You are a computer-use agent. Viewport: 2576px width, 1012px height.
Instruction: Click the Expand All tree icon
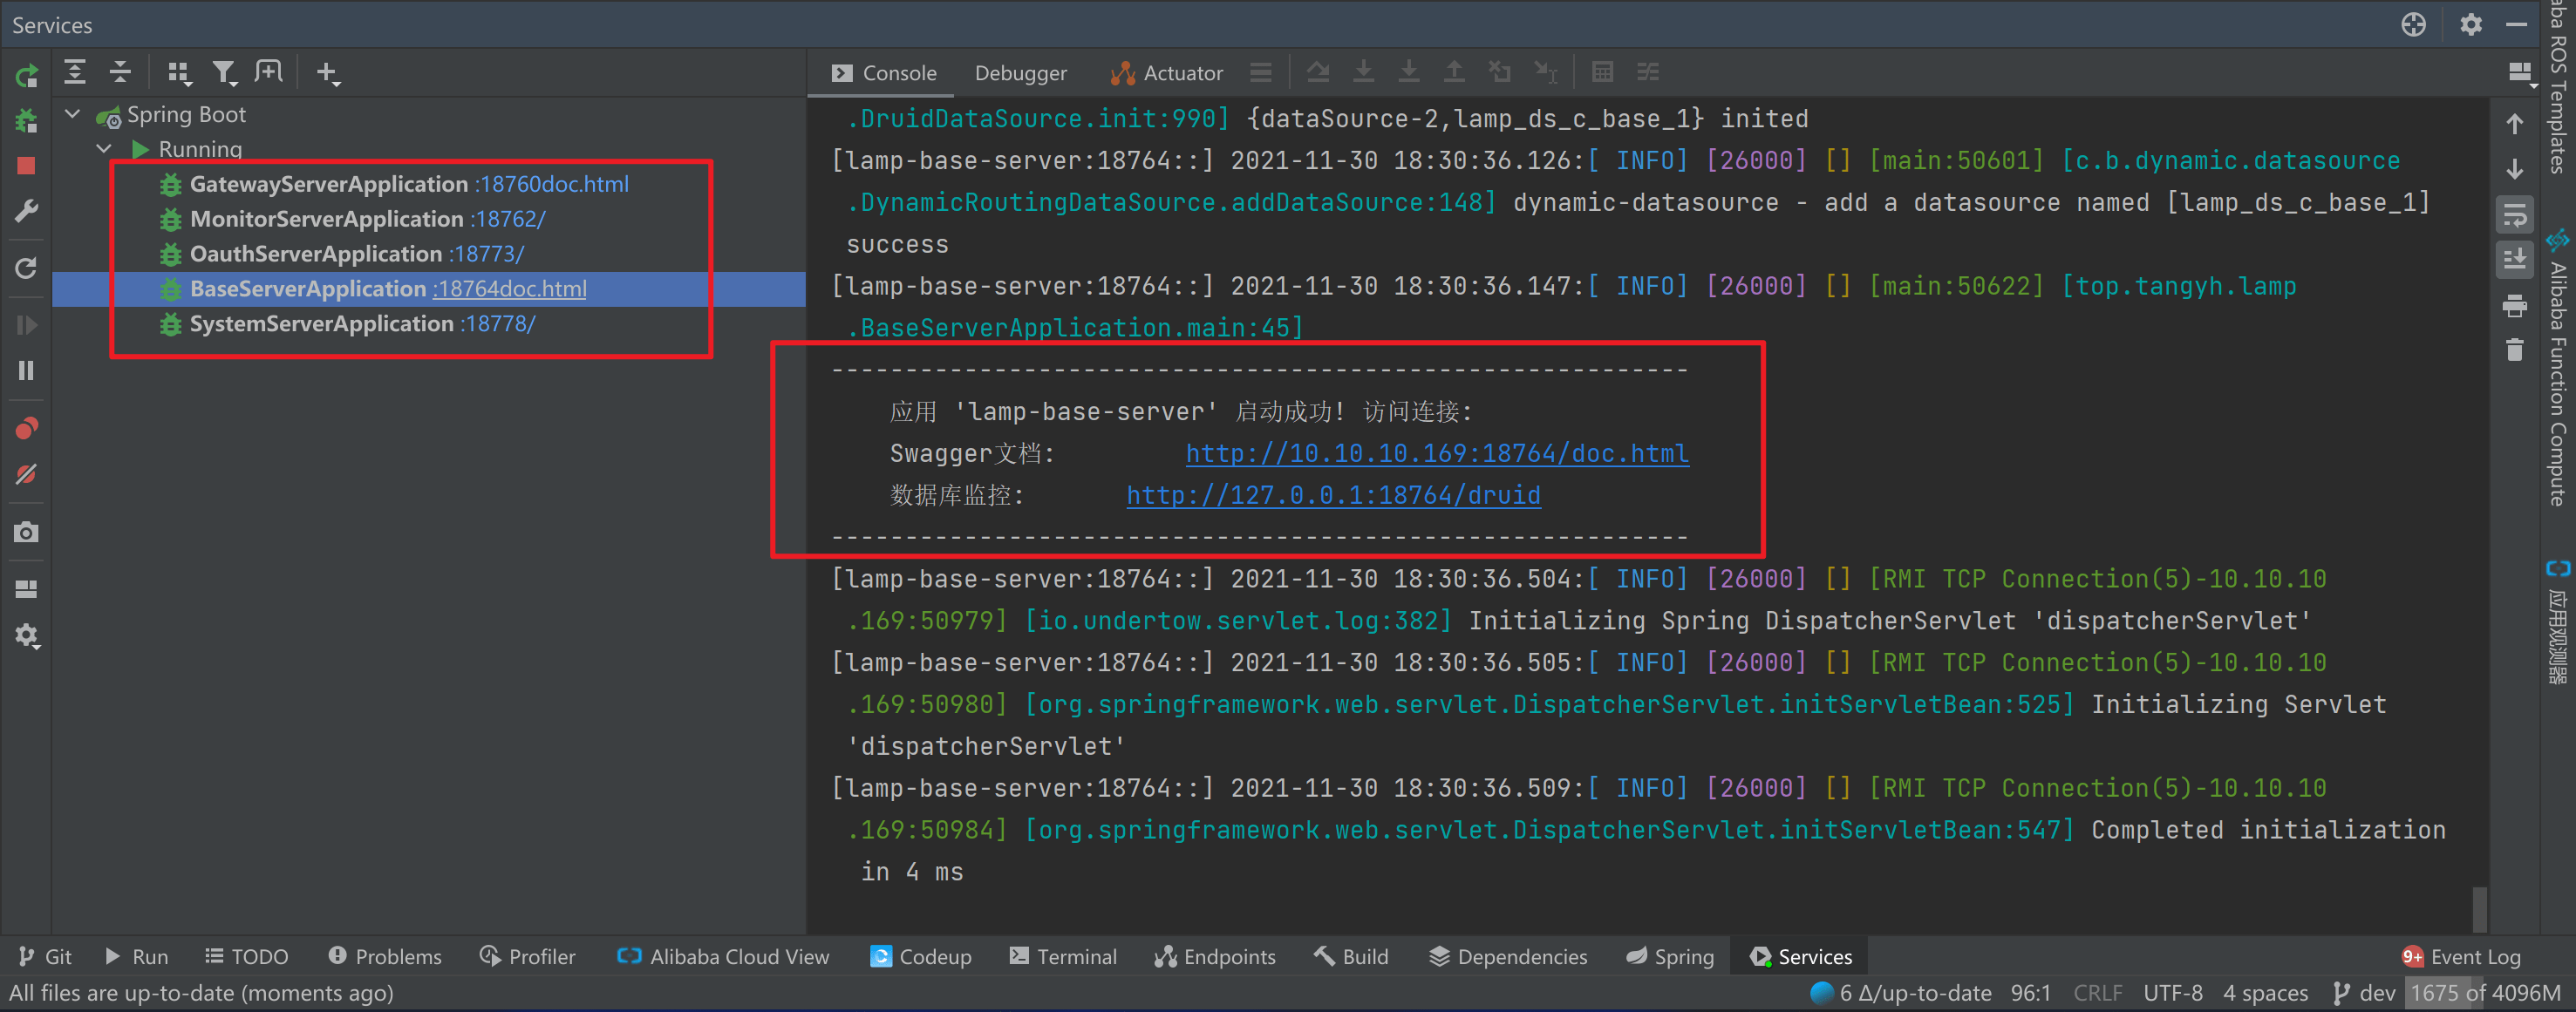[75, 72]
